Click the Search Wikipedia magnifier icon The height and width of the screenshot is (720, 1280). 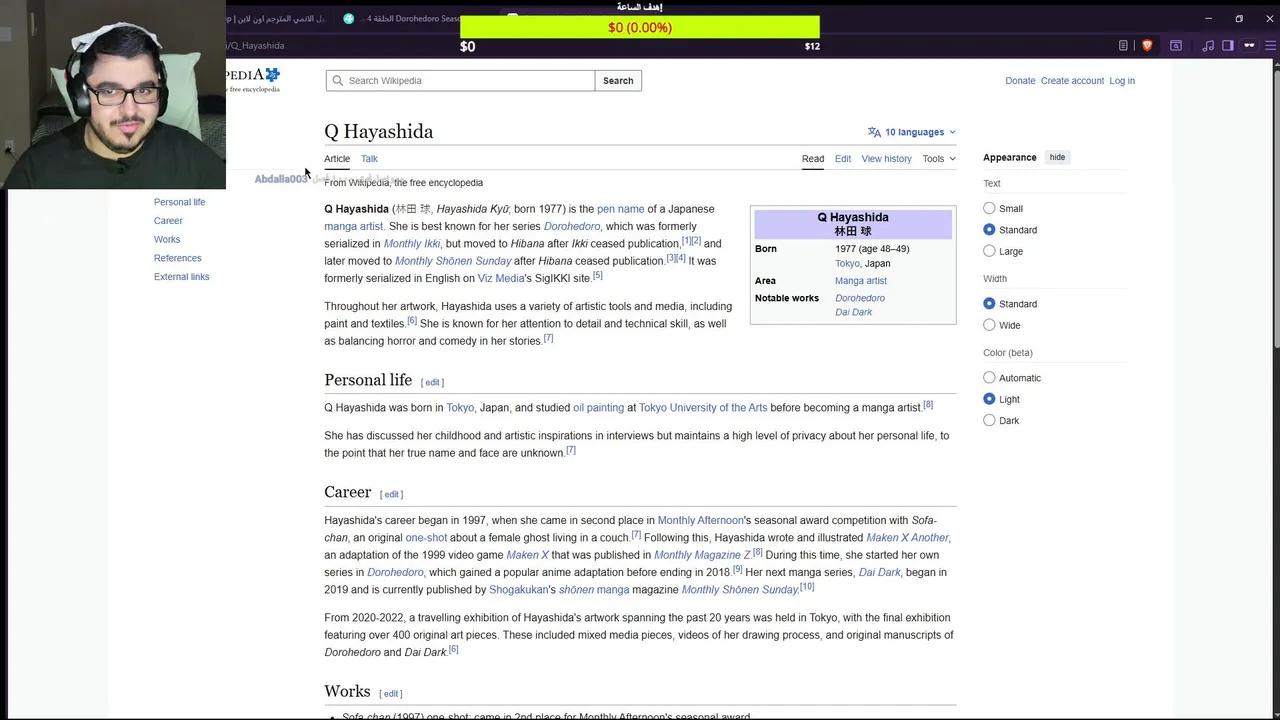[x=337, y=81]
